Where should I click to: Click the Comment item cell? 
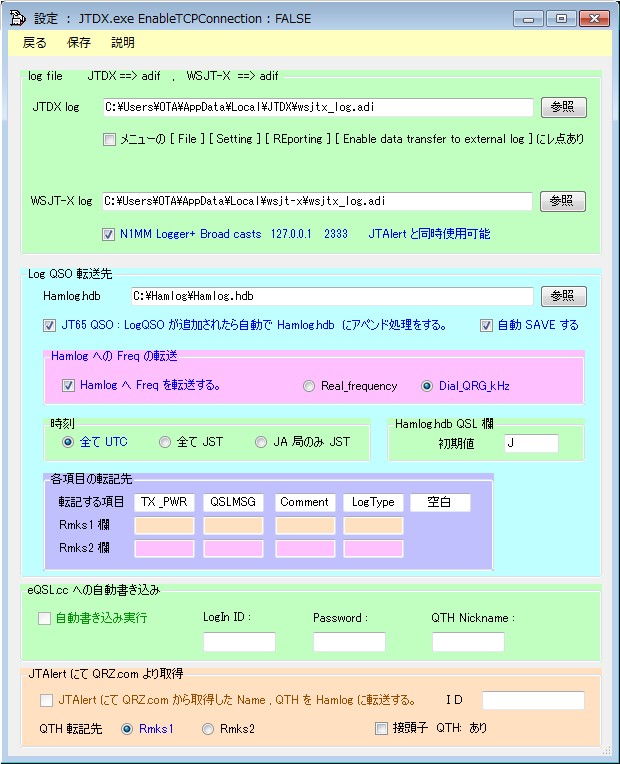pos(305,502)
